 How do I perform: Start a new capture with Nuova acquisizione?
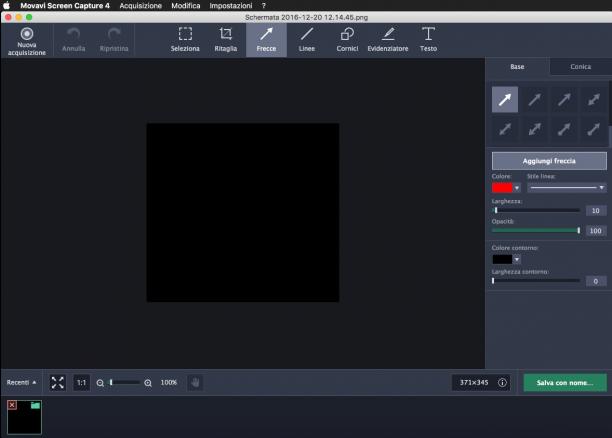[x=27, y=40]
